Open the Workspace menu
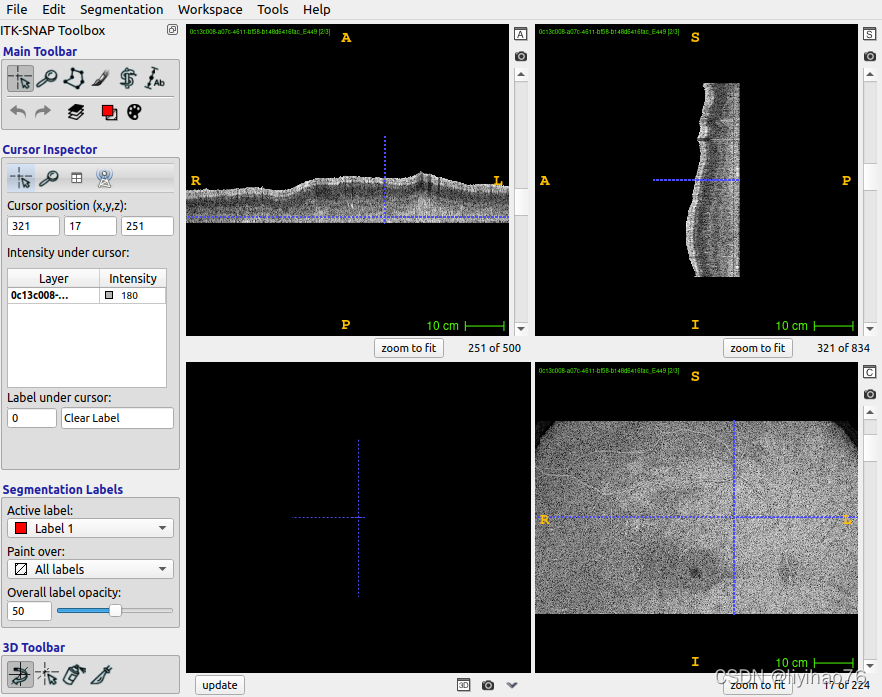The image size is (882, 697). (x=210, y=10)
